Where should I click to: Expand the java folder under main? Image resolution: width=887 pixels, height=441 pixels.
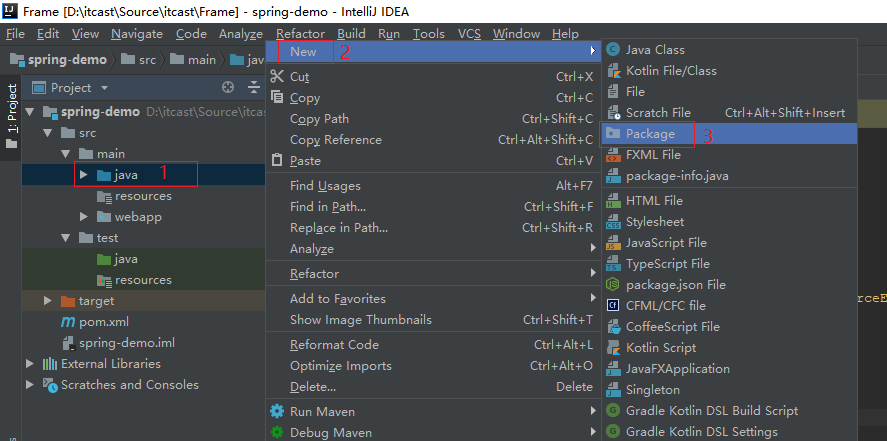tap(84, 175)
